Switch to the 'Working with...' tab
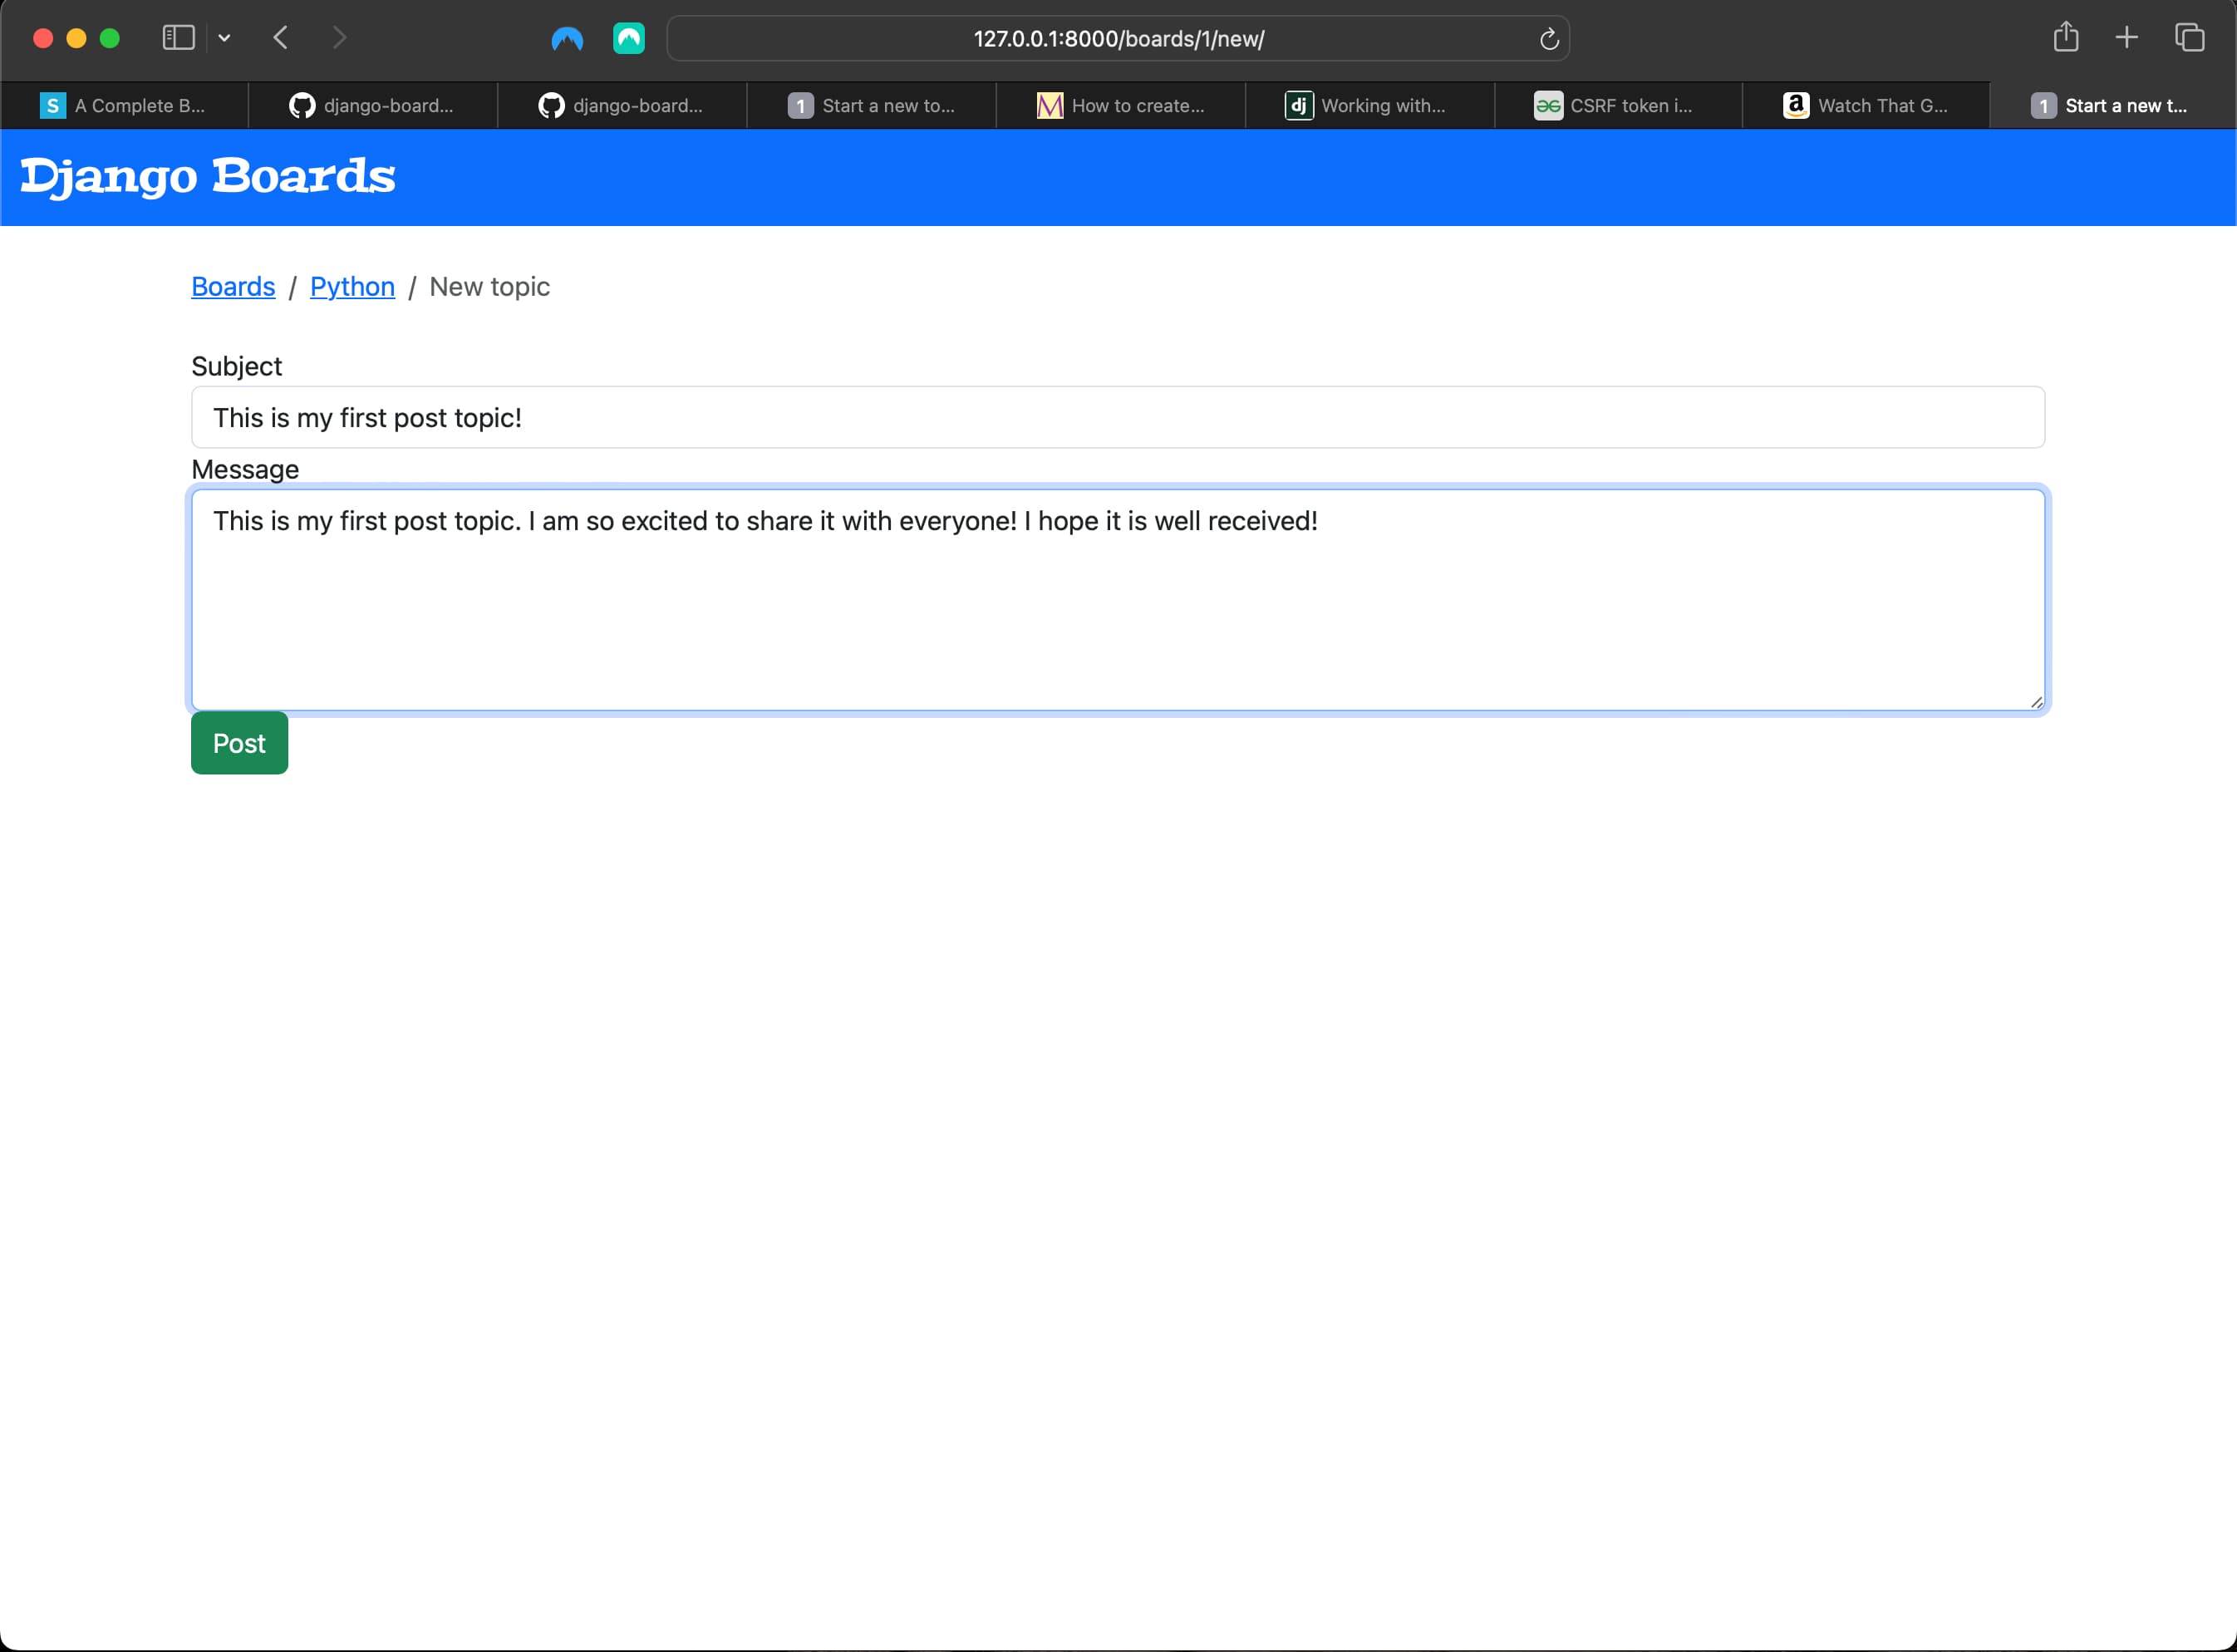The width and height of the screenshot is (2237, 1652). pos(1369,105)
